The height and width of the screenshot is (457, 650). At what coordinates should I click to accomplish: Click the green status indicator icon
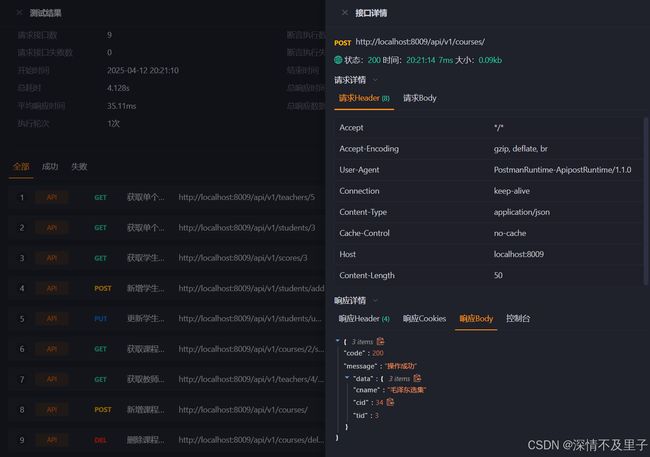click(338, 60)
